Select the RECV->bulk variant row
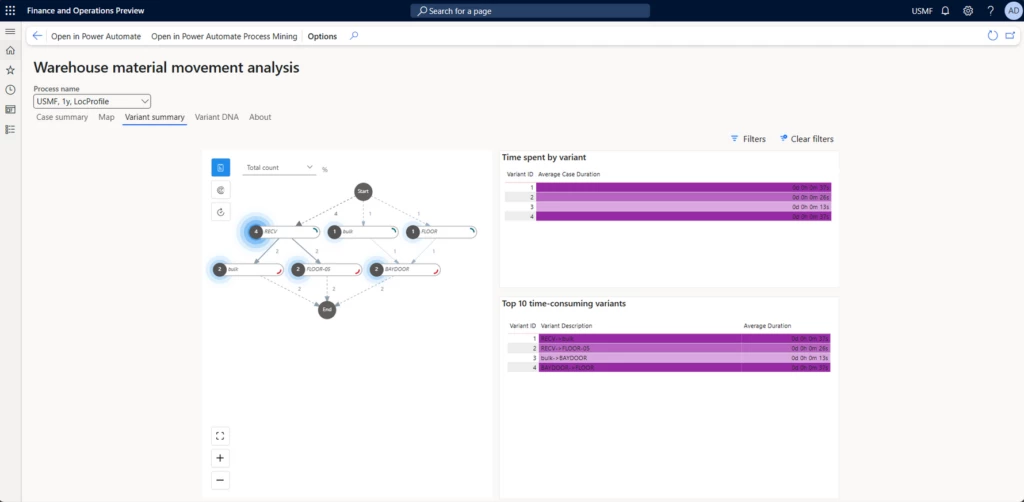1024x502 pixels. [669, 339]
